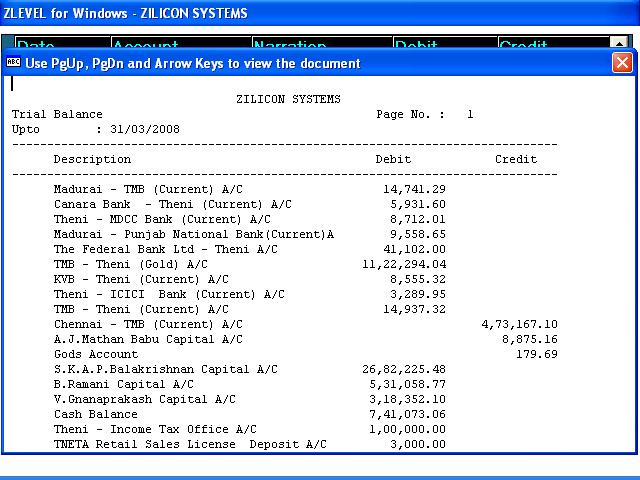This screenshot has height=480, width=640.
Task: Select 'Theni - MDCC Bank (Current) A/C' row
Action: [x=162, y=220]
